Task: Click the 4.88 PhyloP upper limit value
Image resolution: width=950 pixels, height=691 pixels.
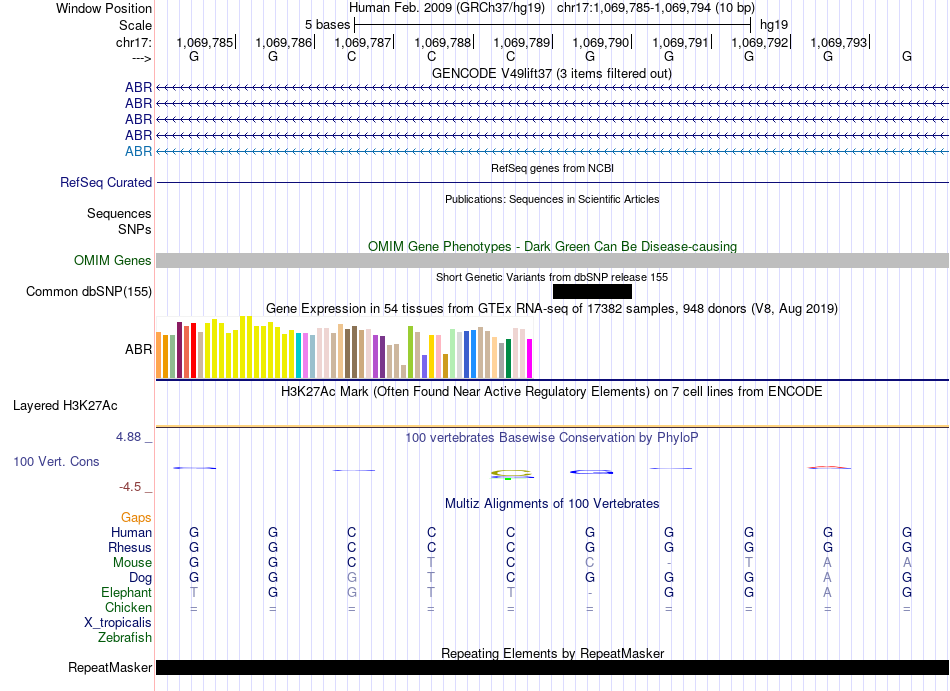Action: [128, 437]
